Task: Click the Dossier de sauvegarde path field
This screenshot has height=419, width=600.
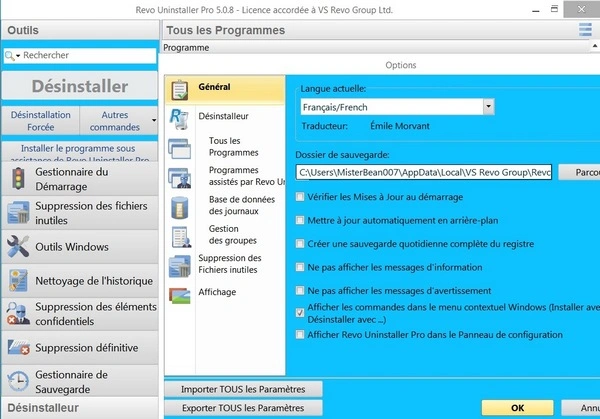Action: point(424,172)
